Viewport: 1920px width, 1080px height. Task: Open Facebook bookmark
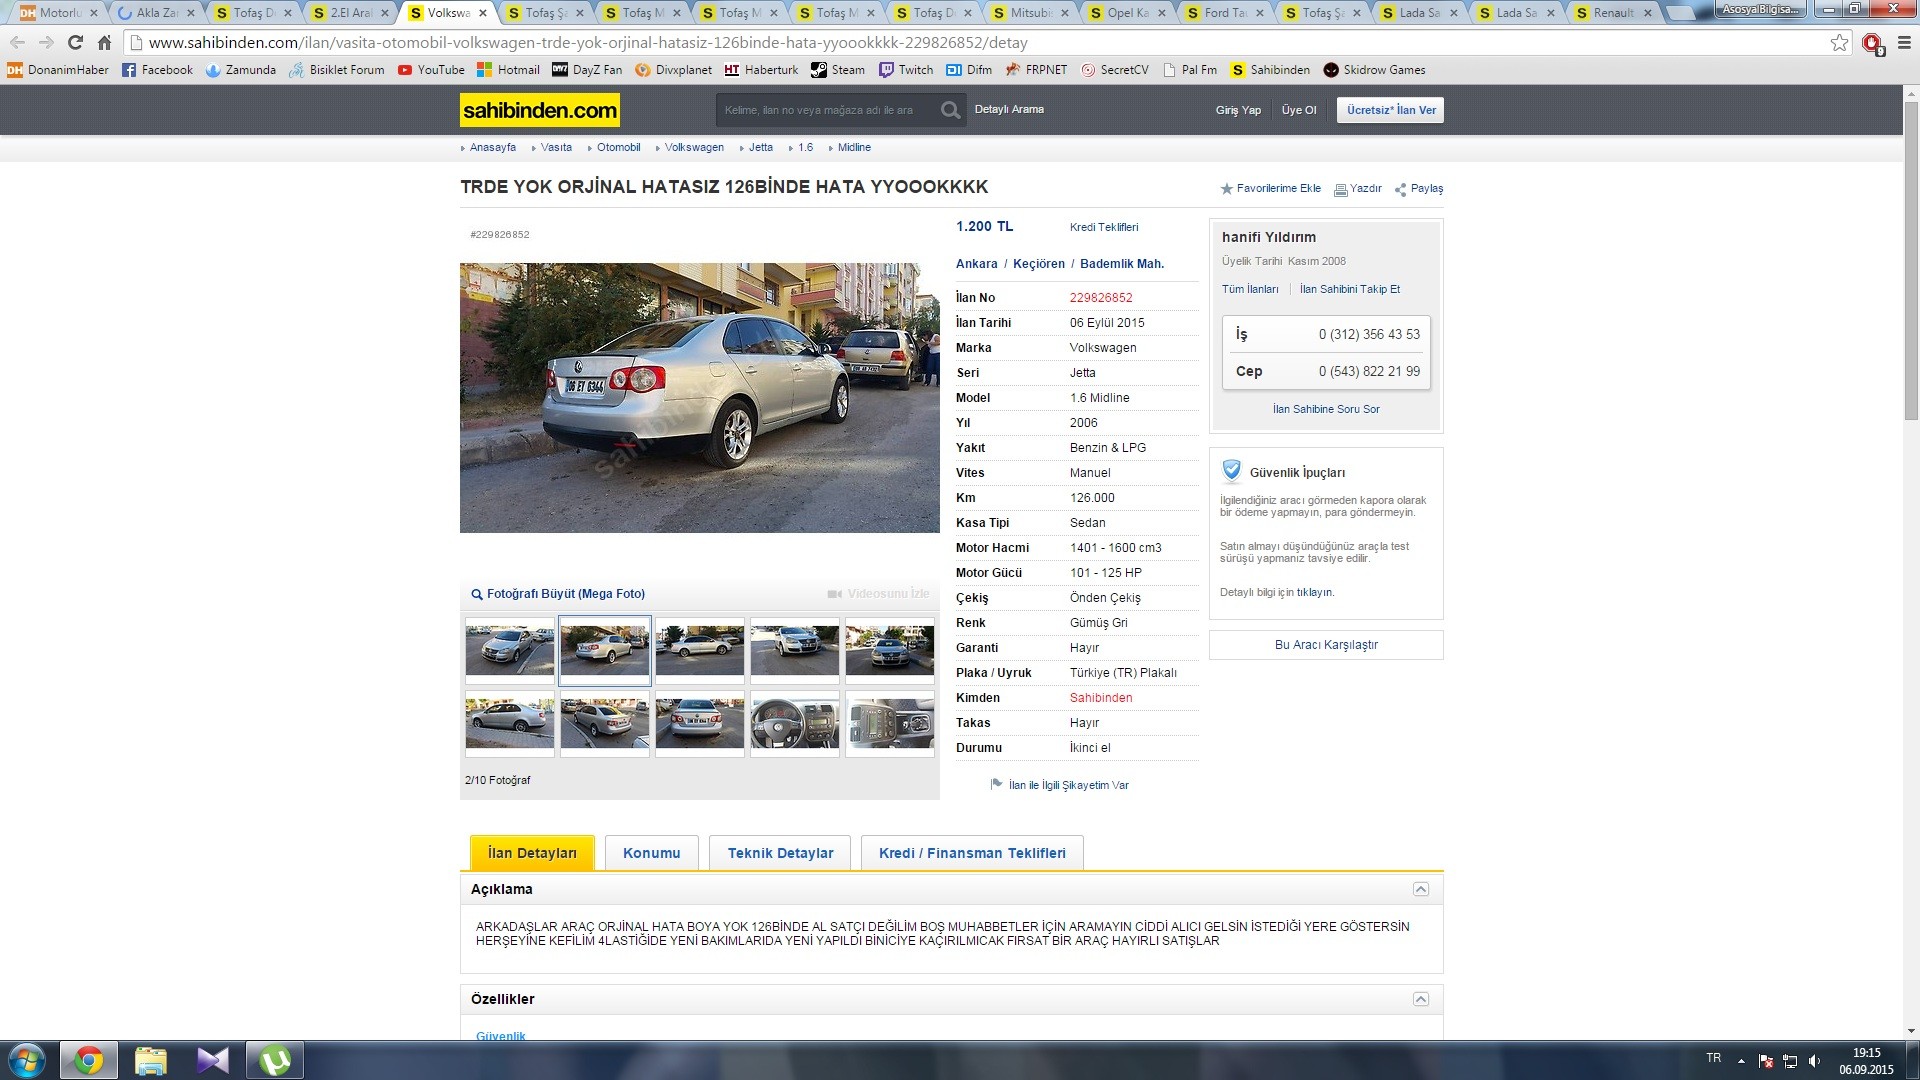point(157,70)
